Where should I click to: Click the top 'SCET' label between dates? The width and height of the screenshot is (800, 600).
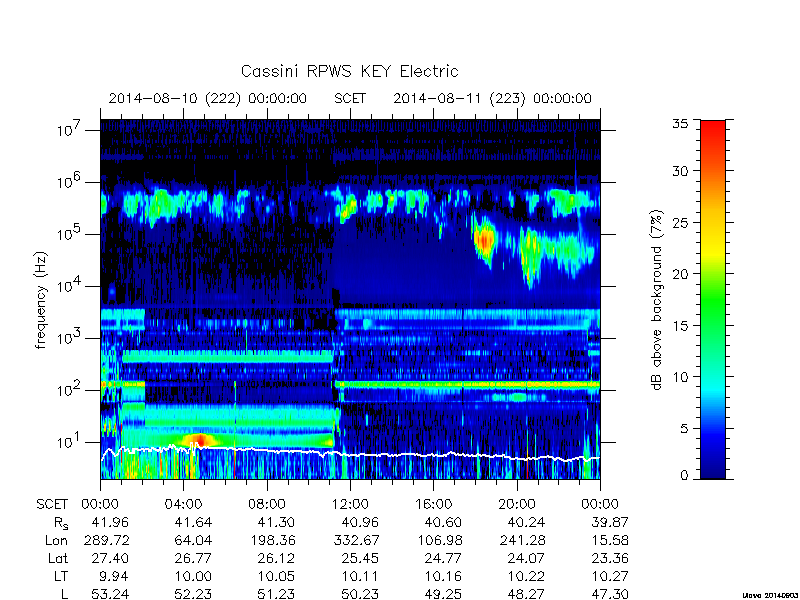pos(350,98)
